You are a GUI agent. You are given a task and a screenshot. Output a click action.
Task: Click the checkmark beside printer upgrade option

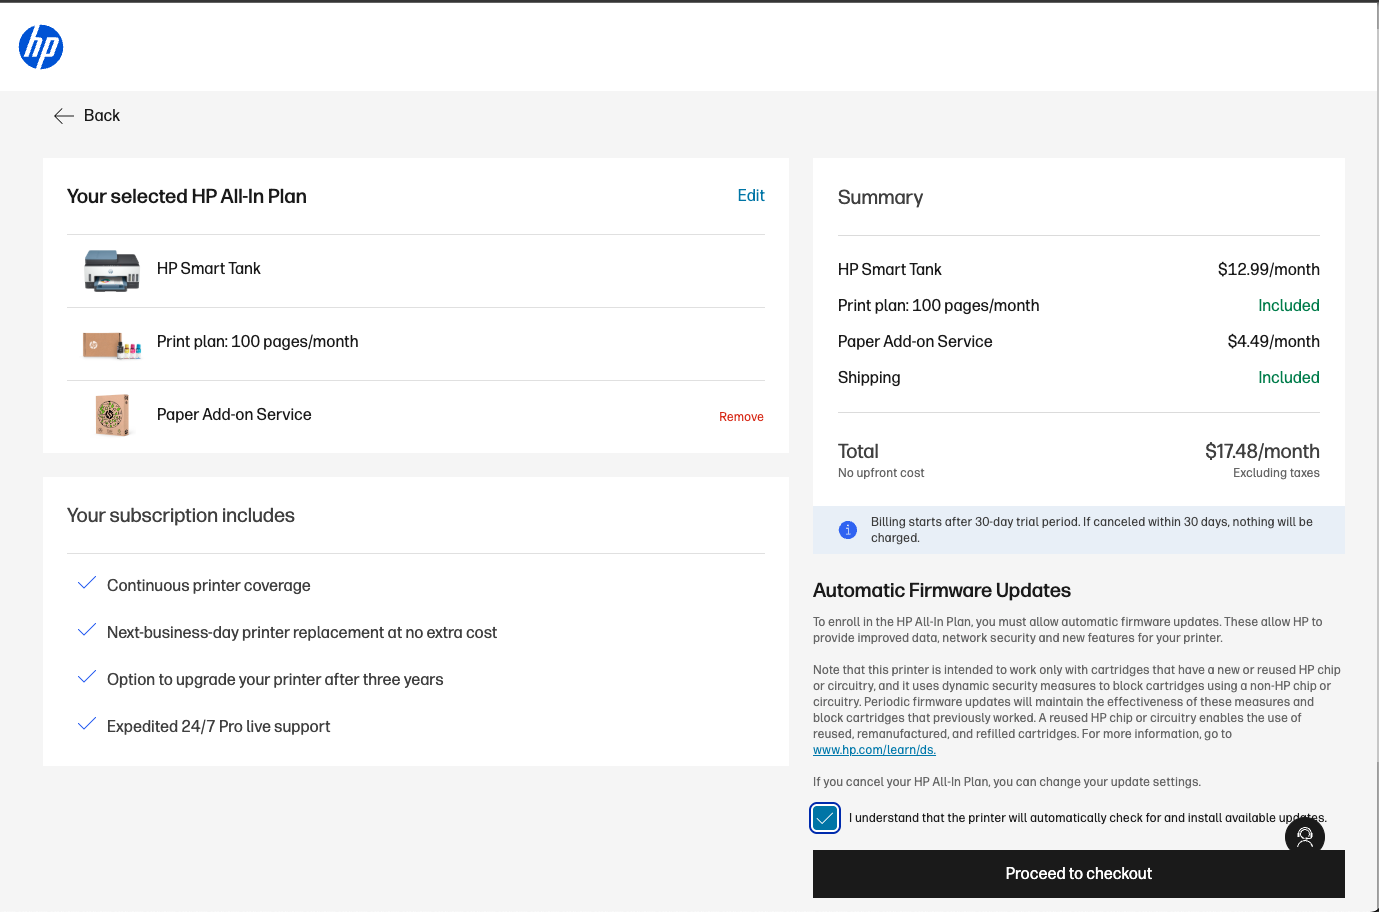coord(86,677)
